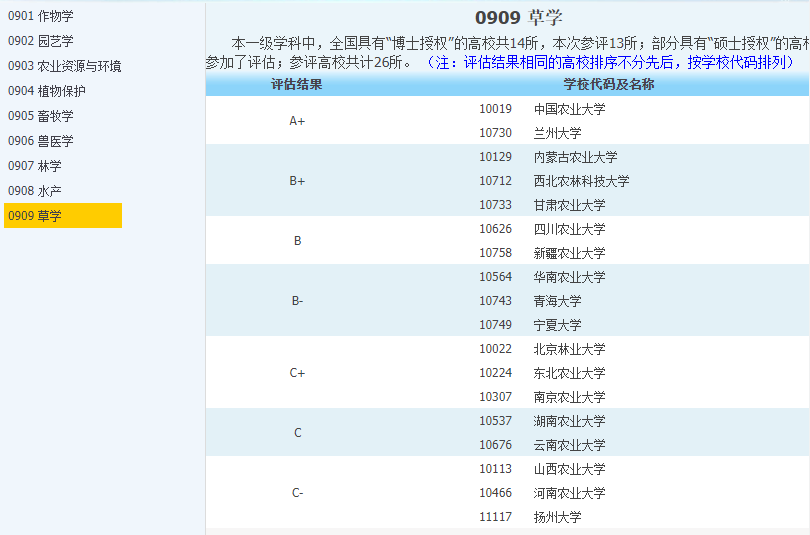Select 0904 植物保护 in the list
This screenshot has height=535, width=810.
click(47, 91)
